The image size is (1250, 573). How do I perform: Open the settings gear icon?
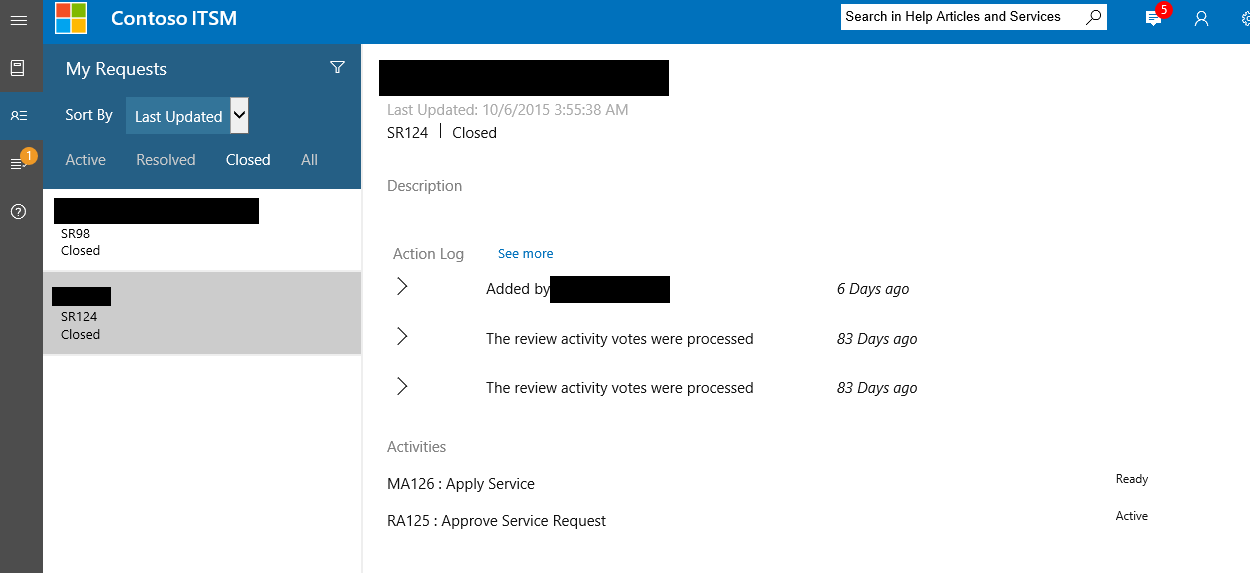point(1244,18)
